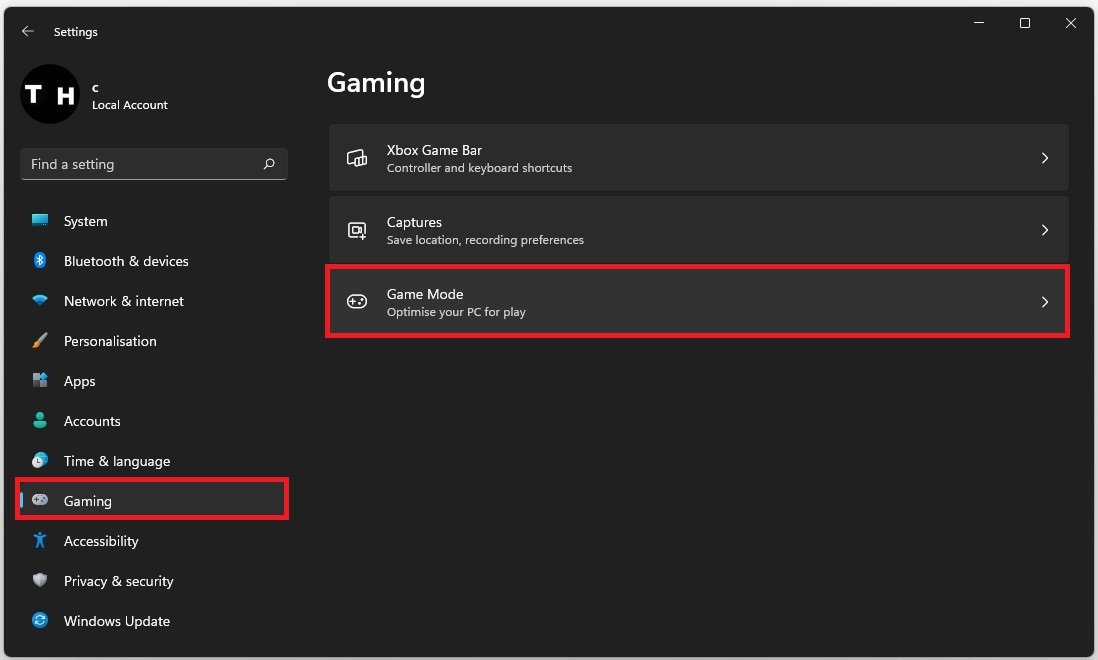Open Captures settings
1098x660 pixels.
point(698,230)
